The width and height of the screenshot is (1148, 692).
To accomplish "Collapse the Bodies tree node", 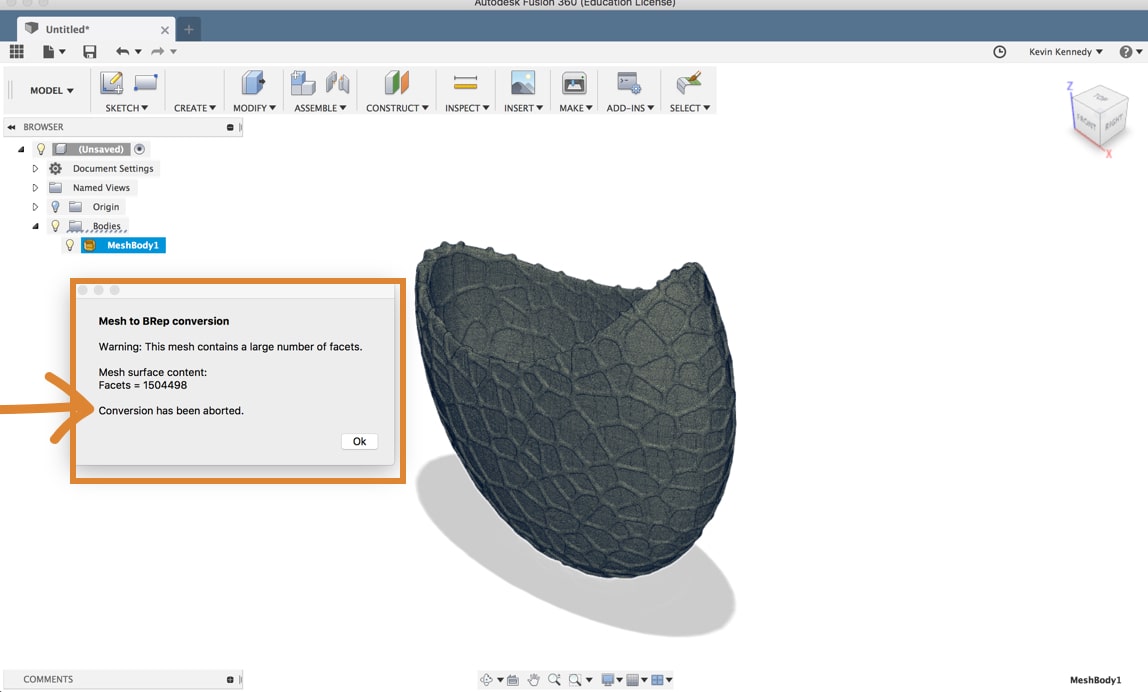I will click(35, 226).
